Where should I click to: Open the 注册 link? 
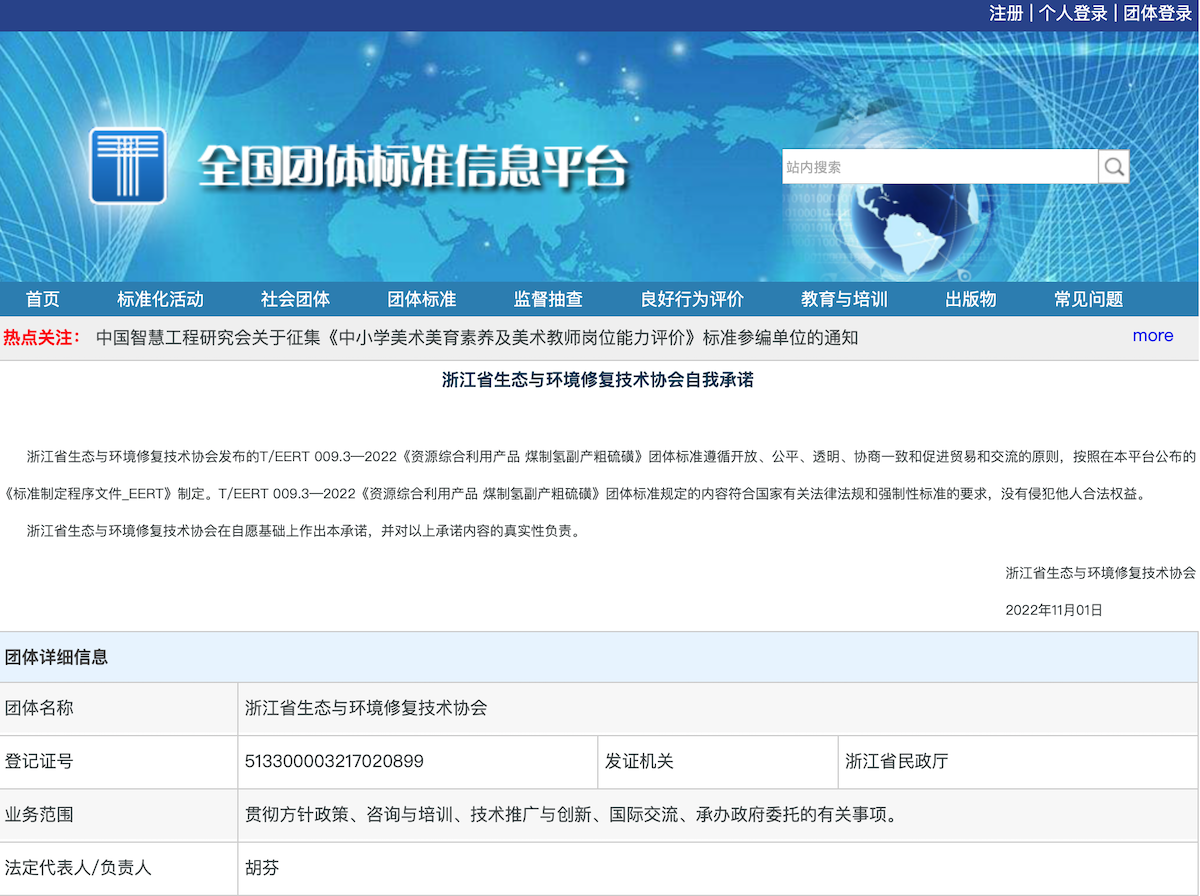click(1006, 13)
